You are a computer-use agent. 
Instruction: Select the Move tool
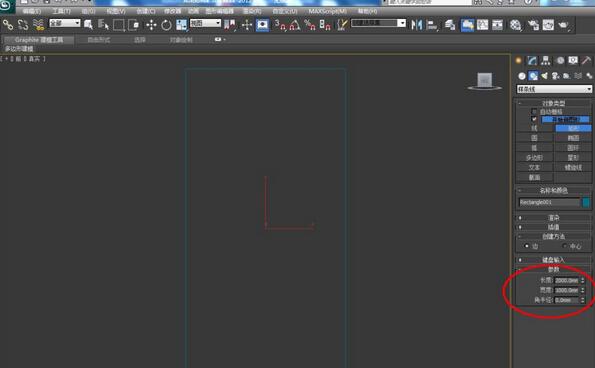pos(151,25)
